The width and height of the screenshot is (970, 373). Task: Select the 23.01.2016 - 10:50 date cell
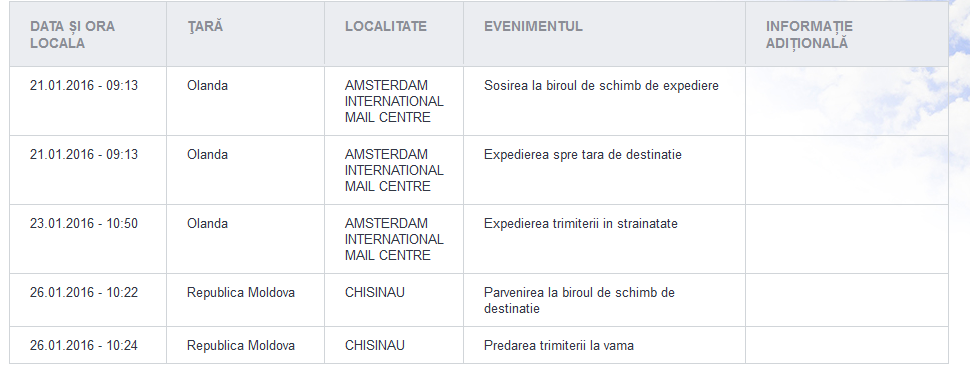point(84,223)
